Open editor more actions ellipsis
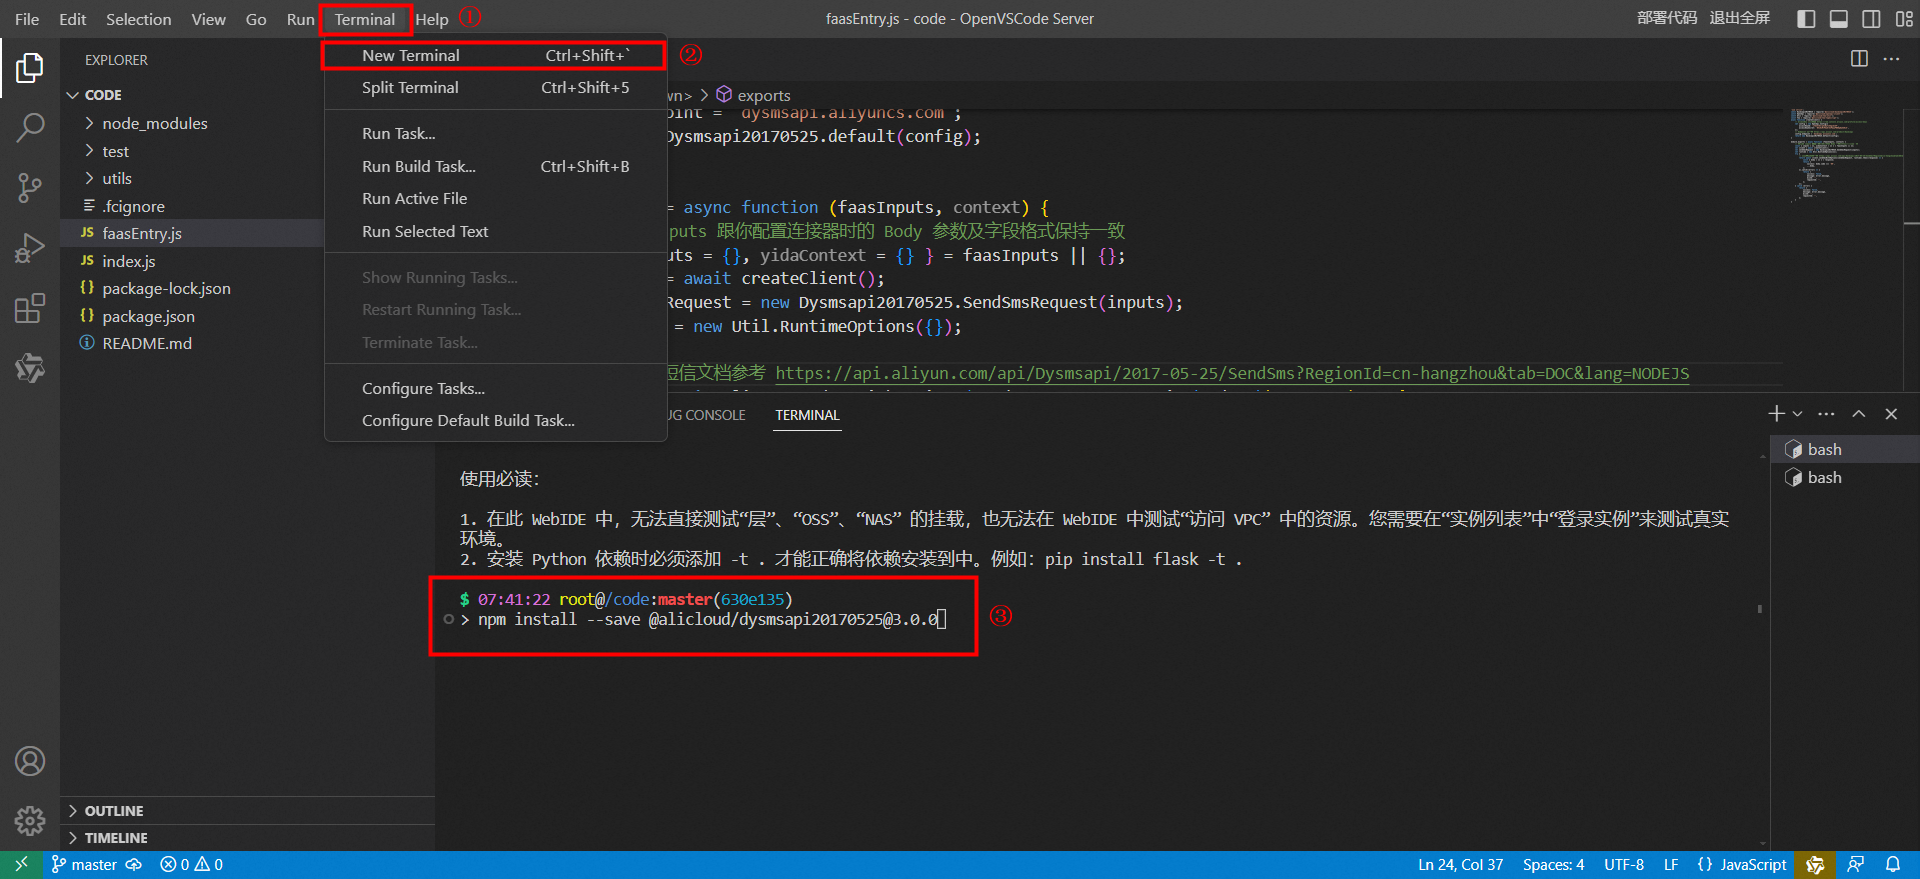Viewport: 1920px width, 879px height. pyautogui.click(x=1891, y=59)
